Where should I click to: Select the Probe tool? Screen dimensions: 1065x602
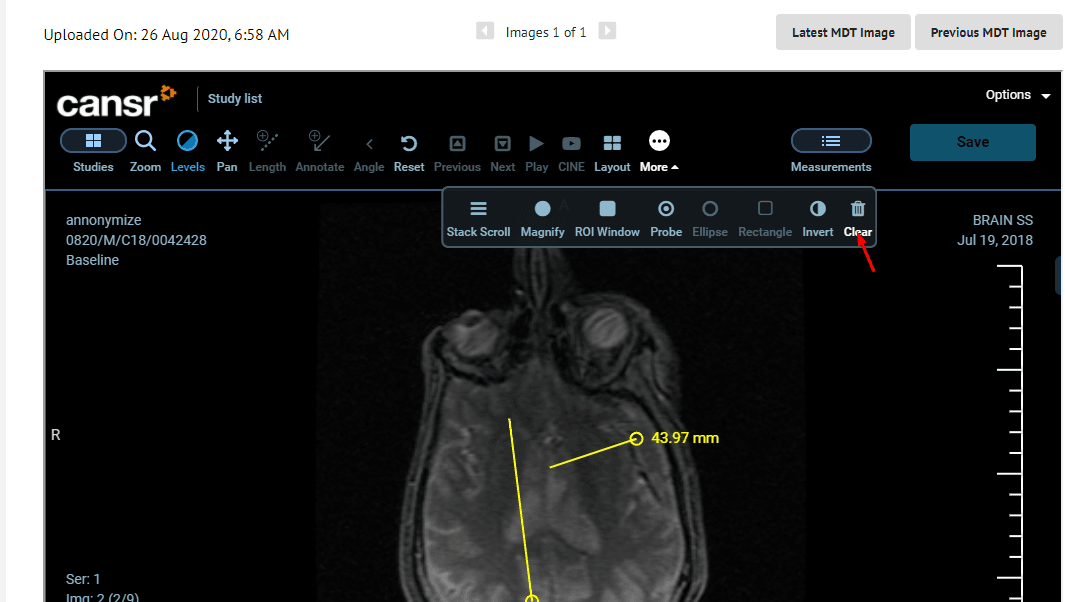point(666,217)
